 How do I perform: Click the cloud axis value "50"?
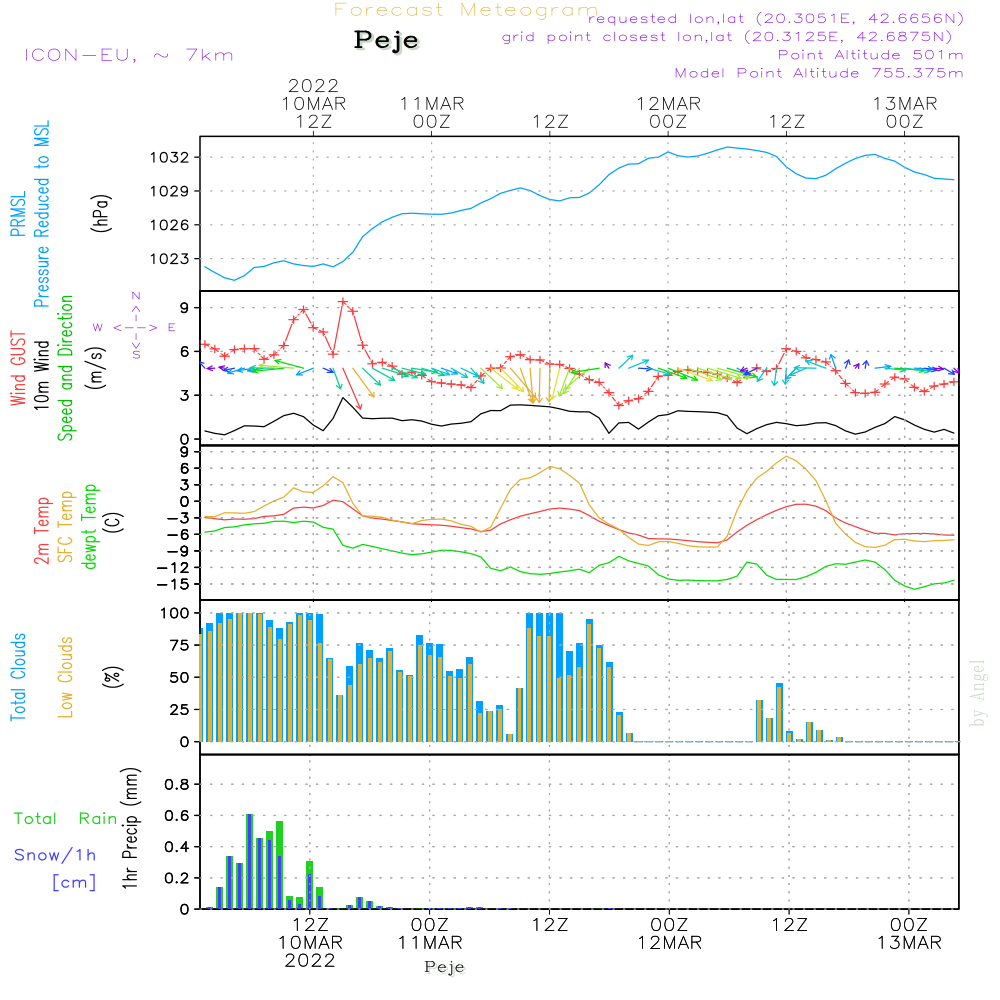pyautogui.click(x=179, y=678)
